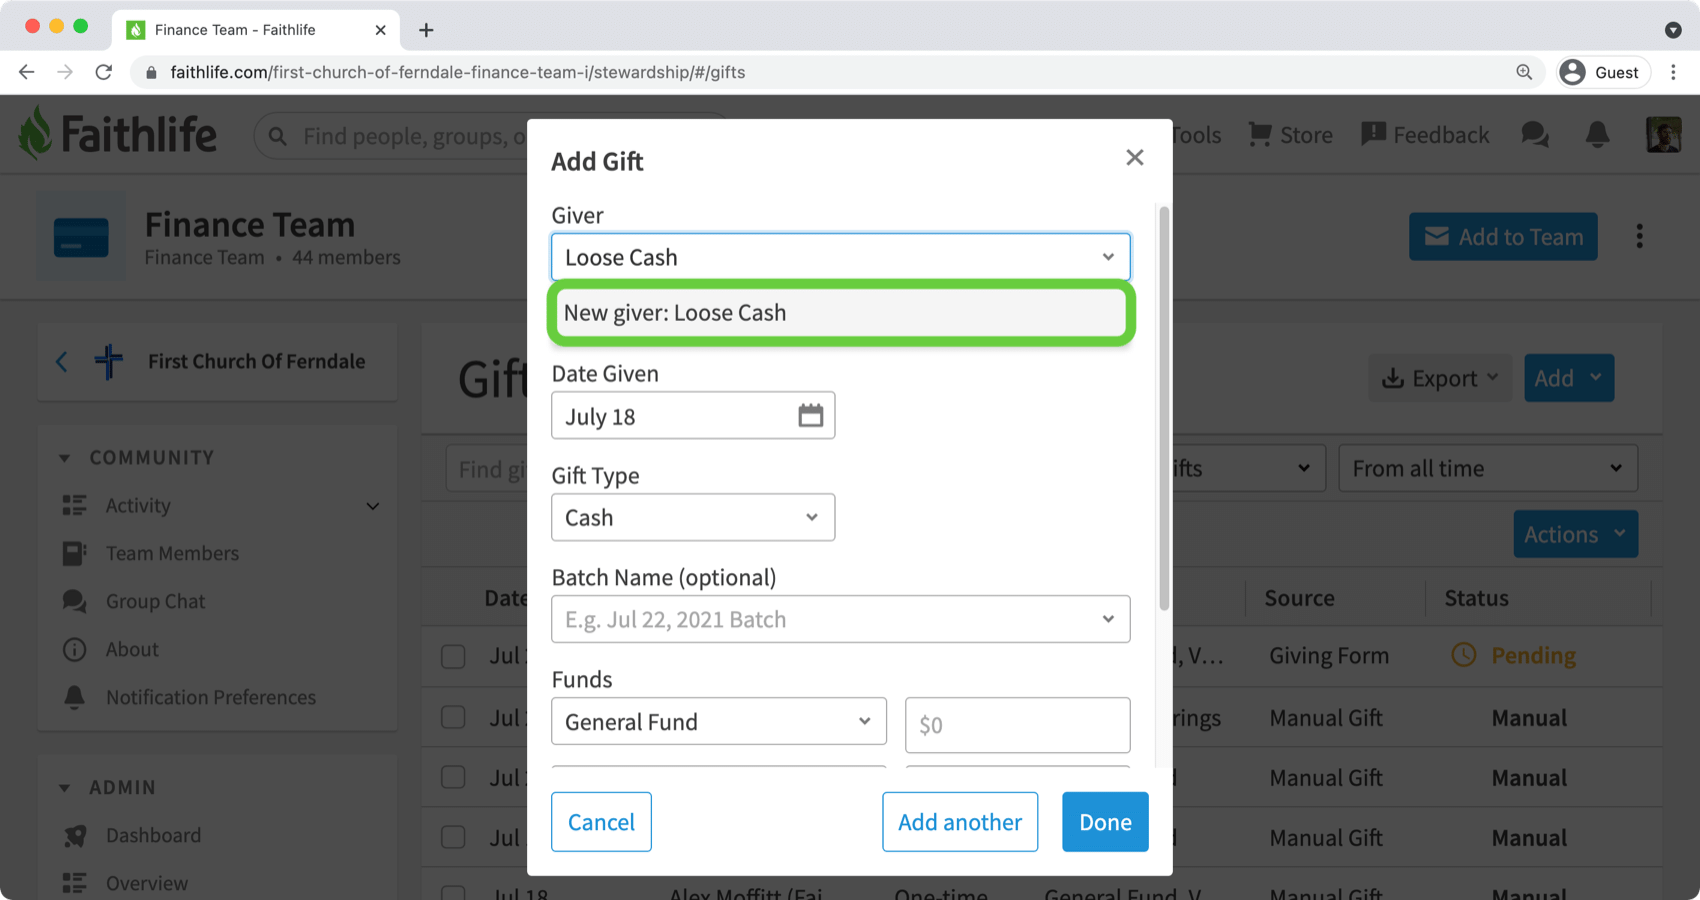The height and width of the screenshot is (900, 1700).
Task: Open the user profile avatar
Action: (x=1664, y=134)
